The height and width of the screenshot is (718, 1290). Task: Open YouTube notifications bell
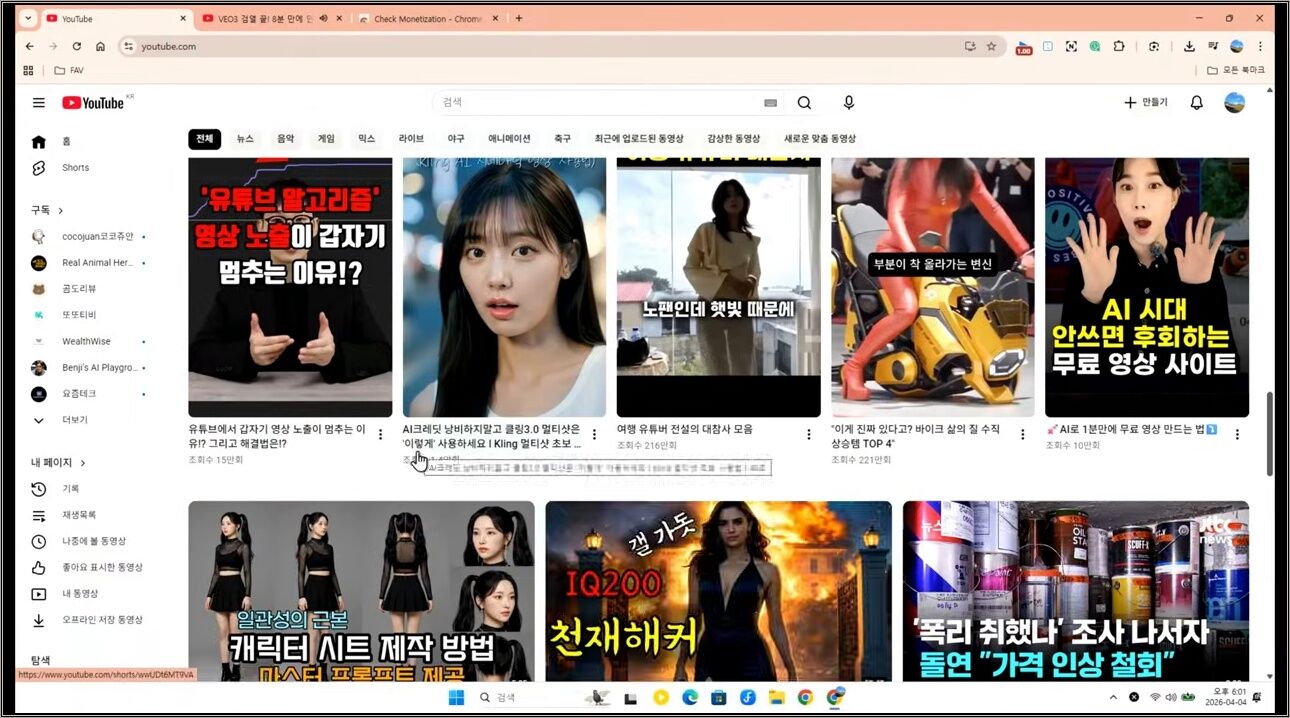click(x=1196, y=103)
